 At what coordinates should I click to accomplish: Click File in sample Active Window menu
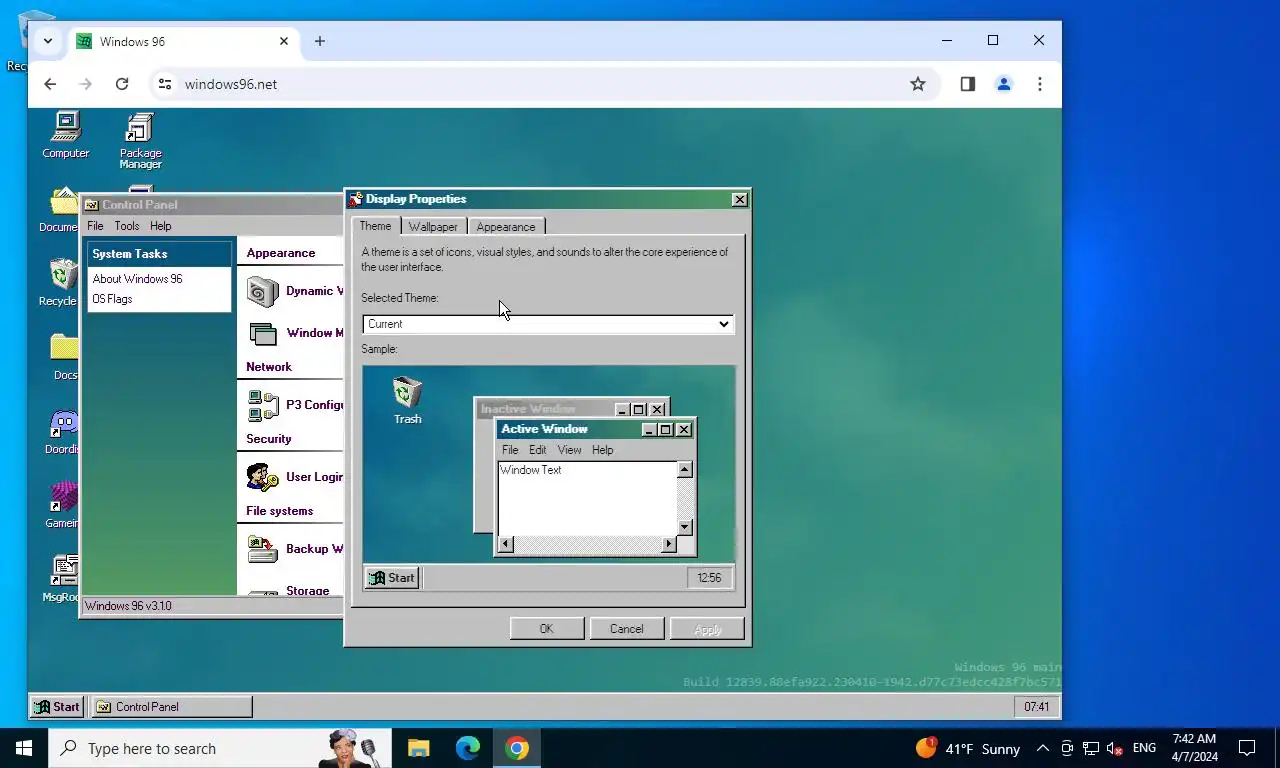click(510, 450)
